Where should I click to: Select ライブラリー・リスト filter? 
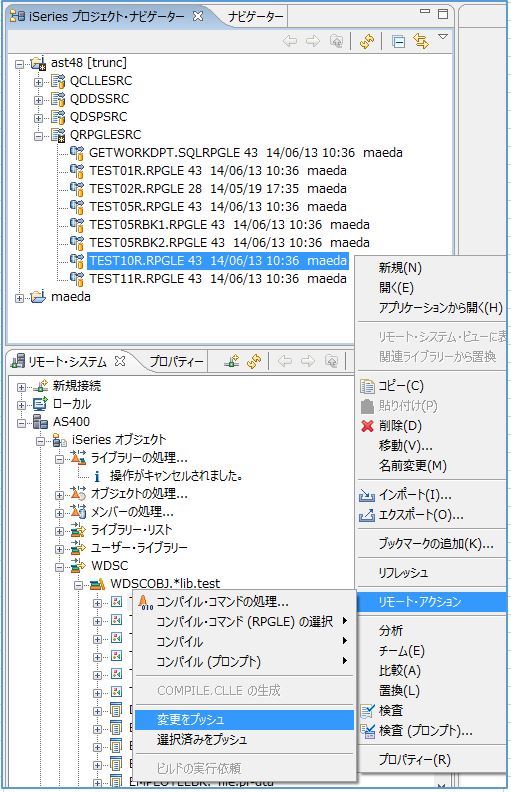pos(132,530)
